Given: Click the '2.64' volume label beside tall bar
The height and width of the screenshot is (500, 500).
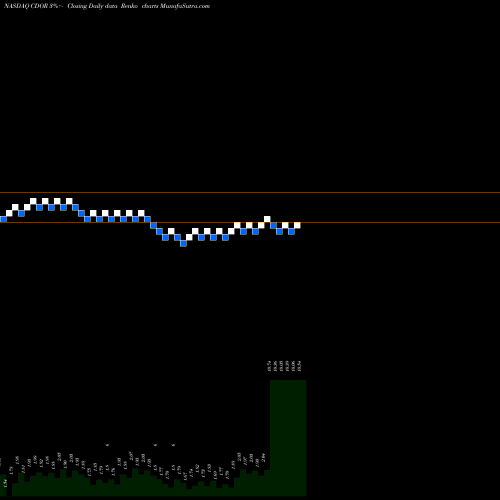Looking at the screenshot, I should tap(263, 457).
